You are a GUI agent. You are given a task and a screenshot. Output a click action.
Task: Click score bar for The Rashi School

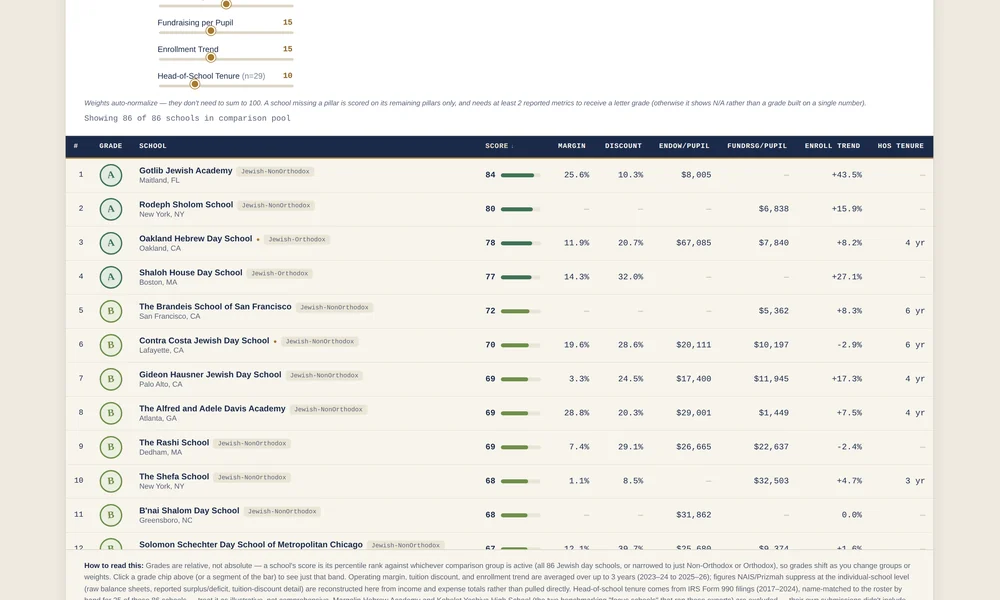(520, 447)
